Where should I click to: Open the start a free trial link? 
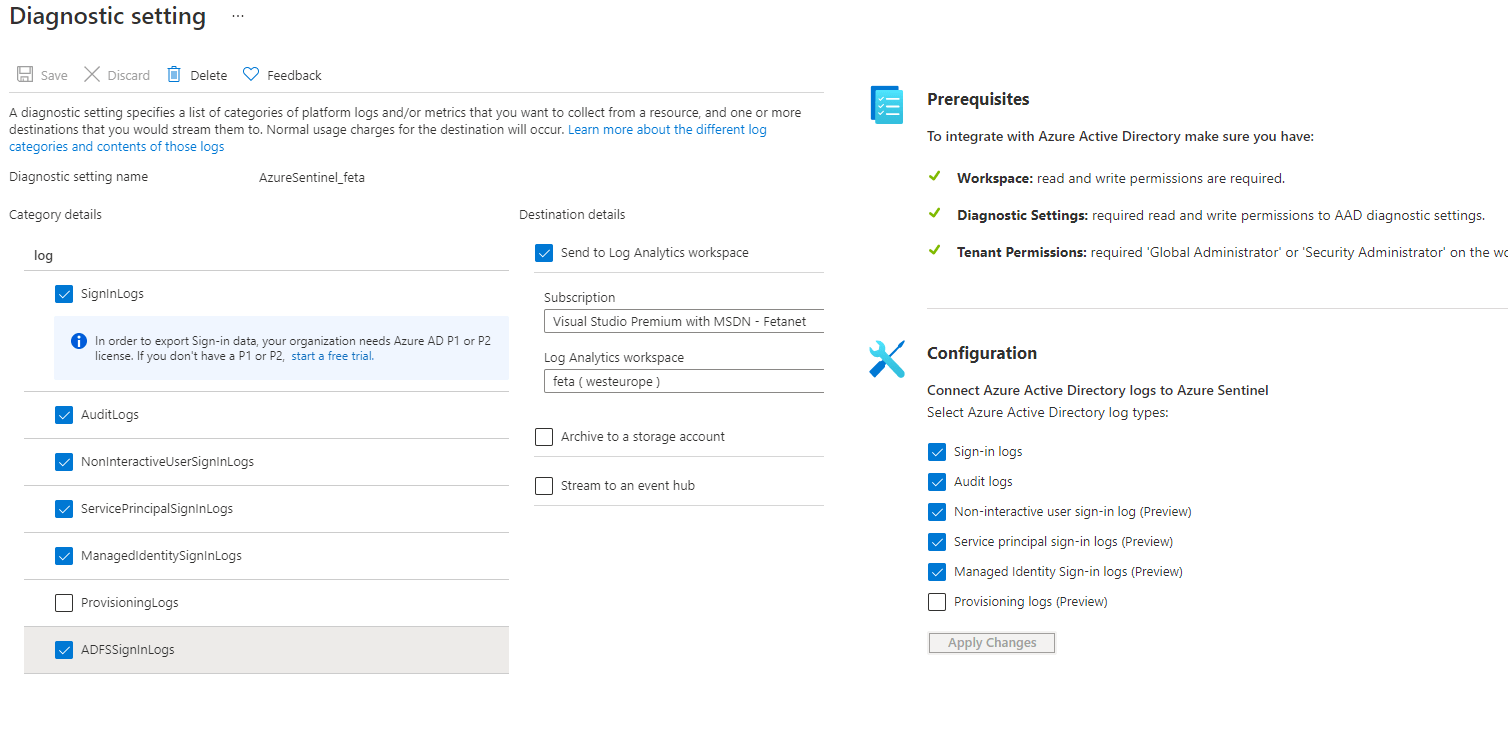[x=332, y=356]
